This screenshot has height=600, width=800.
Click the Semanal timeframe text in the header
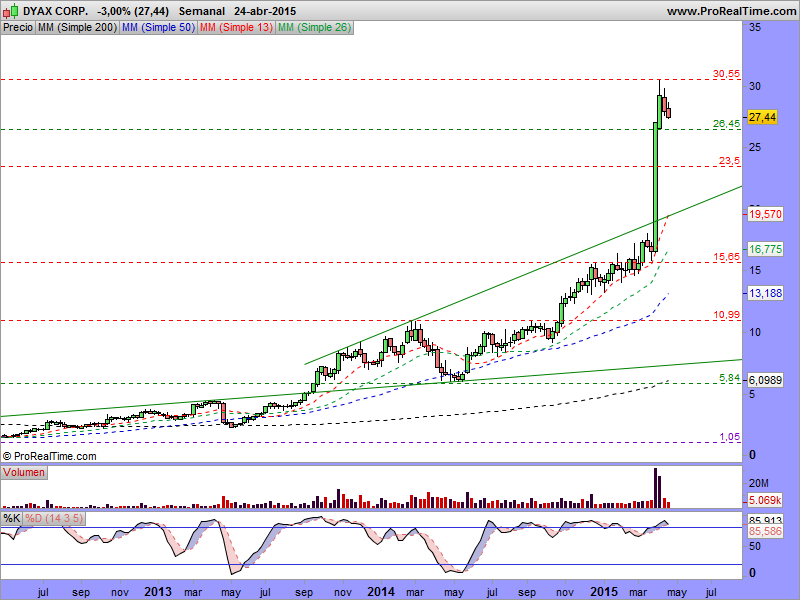(202, 11)
